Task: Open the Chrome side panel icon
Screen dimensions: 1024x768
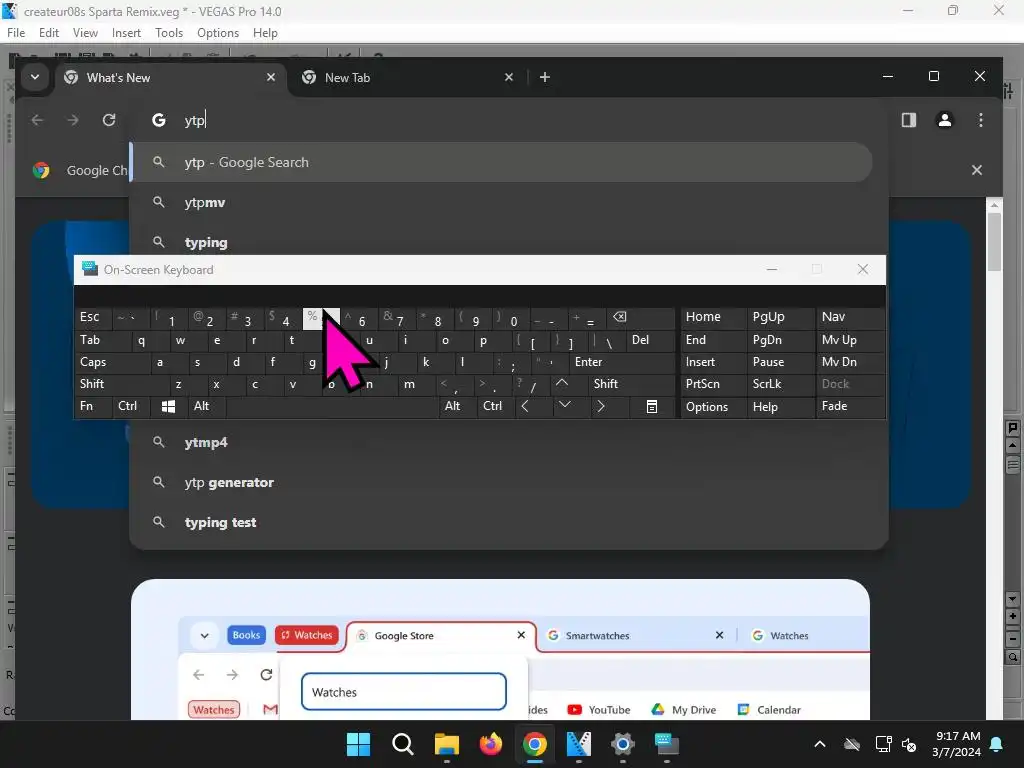Action: (909, 120)
